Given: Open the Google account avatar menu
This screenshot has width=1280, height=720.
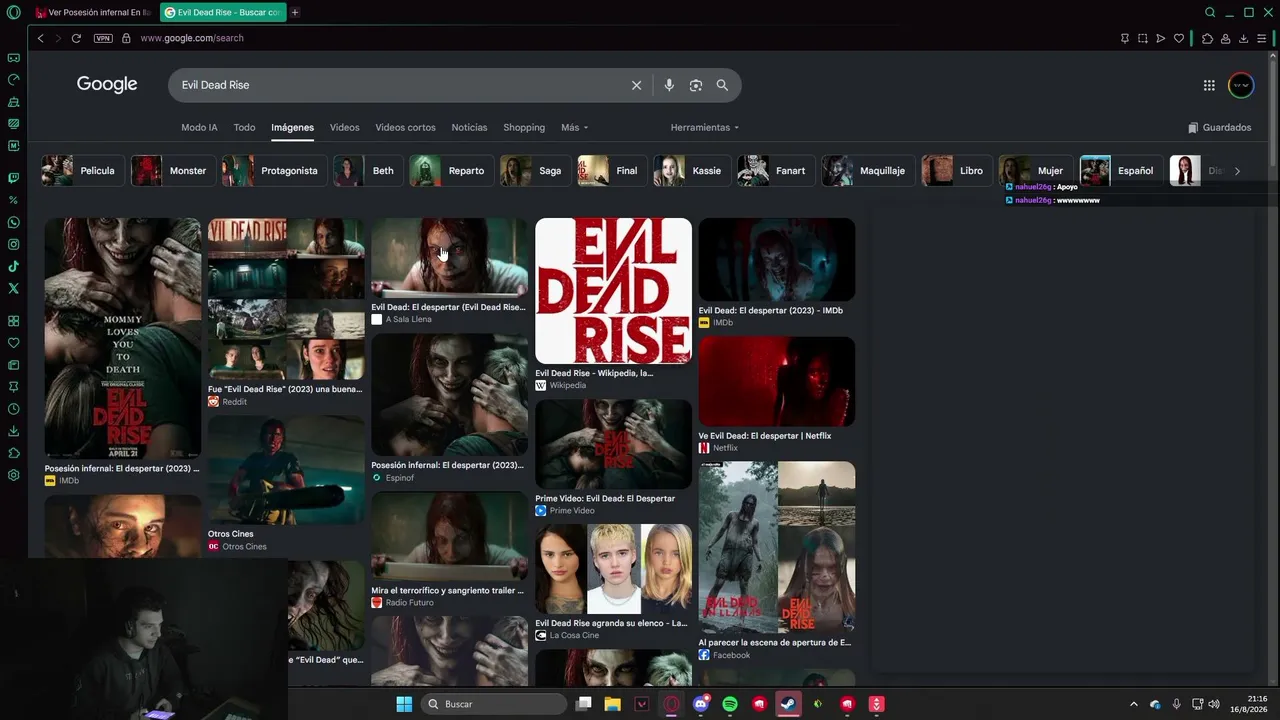Looking at the screenshot, I should [1241, 85].
